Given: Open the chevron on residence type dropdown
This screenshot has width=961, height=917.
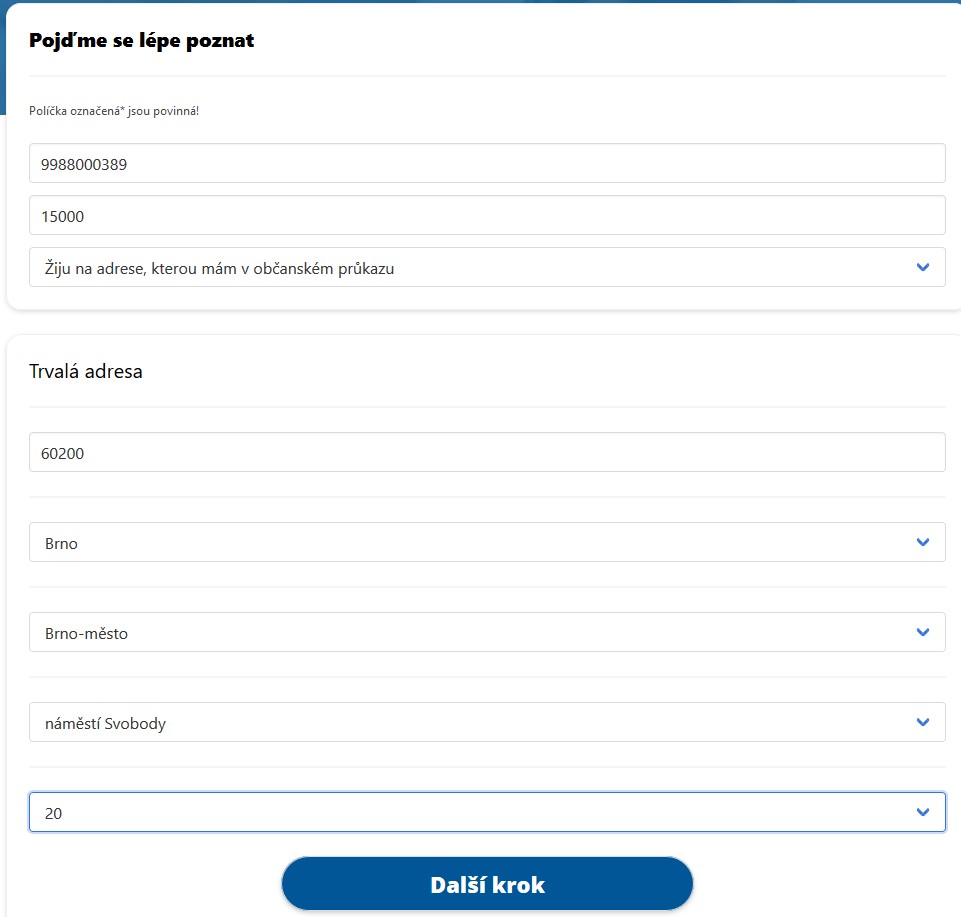Looking at the screenshot, I should click(x=922, y=267).
